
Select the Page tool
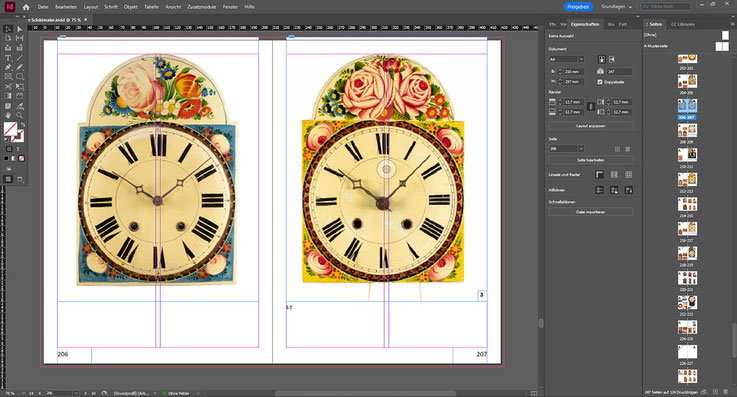8,38
